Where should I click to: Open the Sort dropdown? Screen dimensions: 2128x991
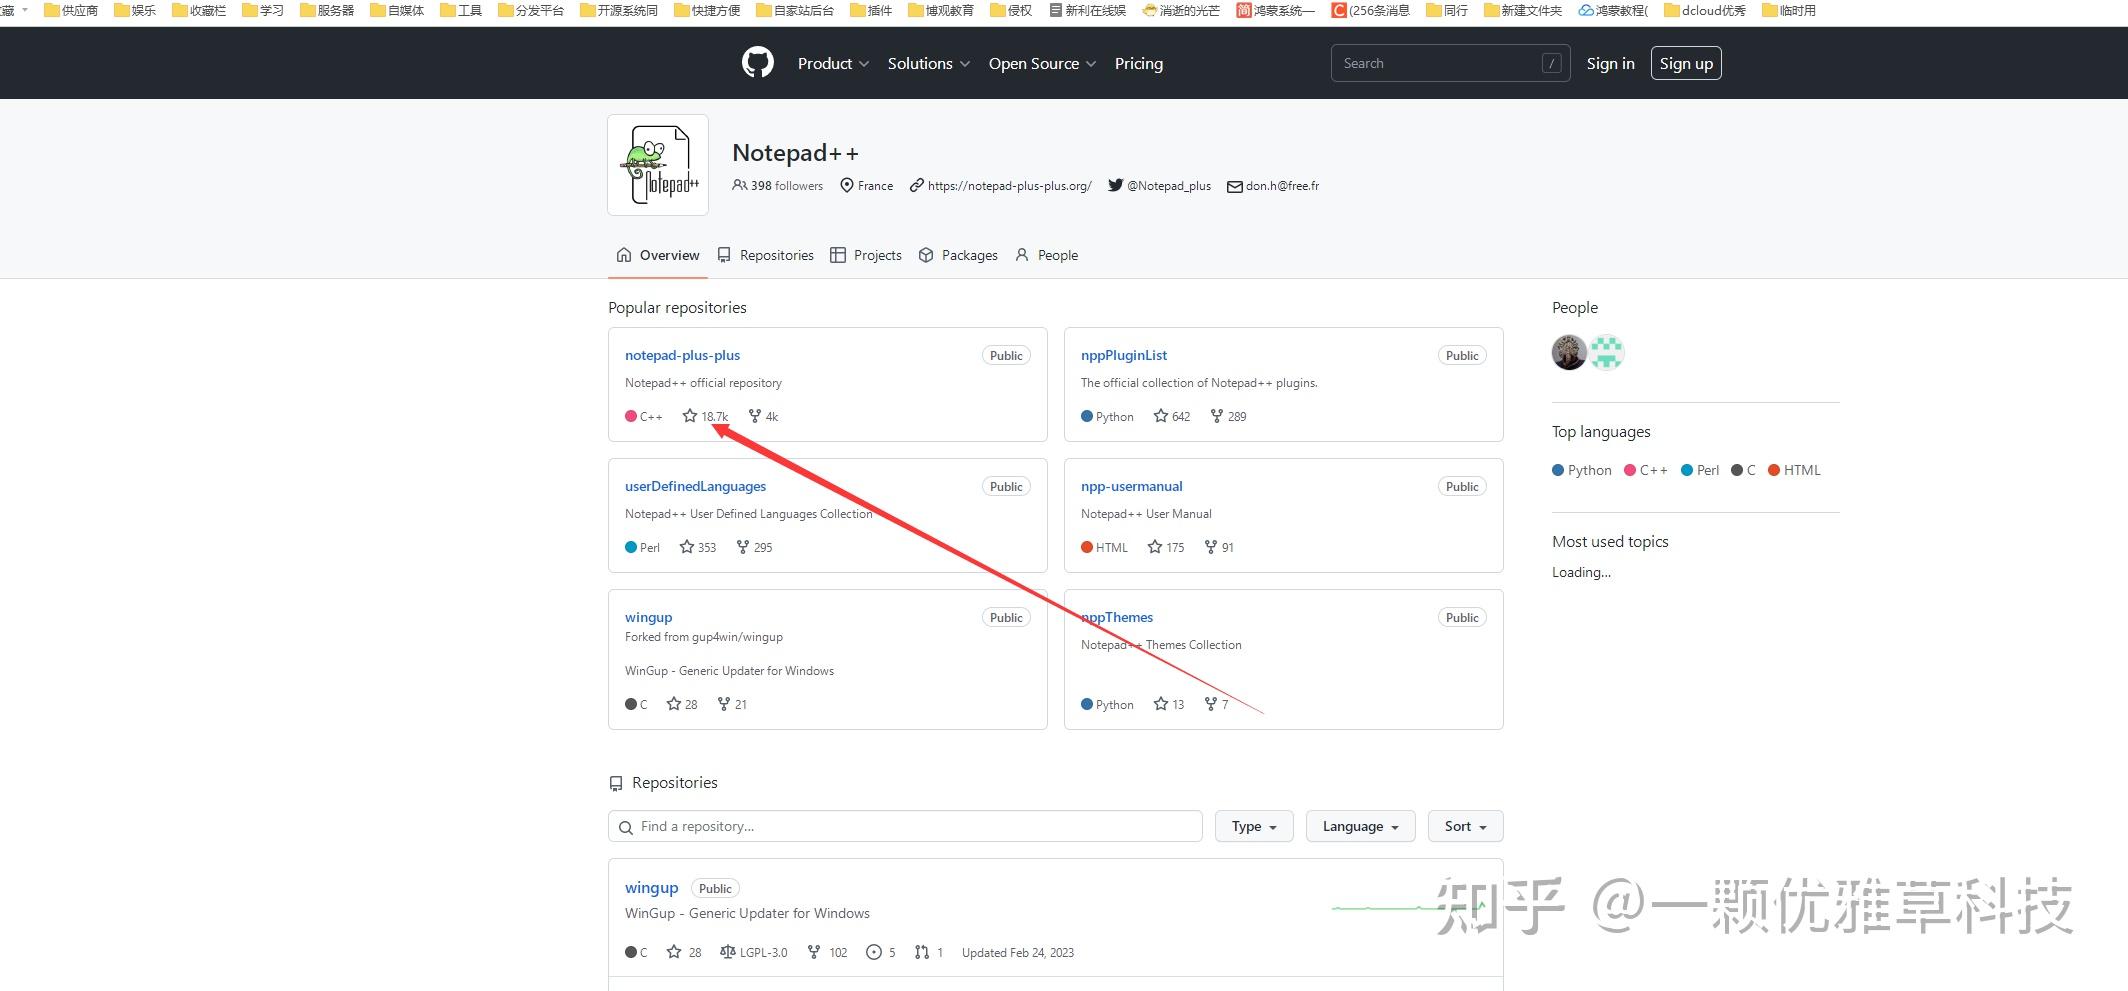[x=1464, y=826]
